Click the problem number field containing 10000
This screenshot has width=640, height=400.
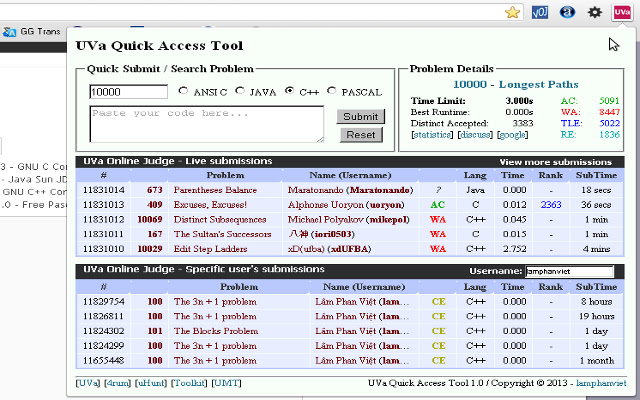128,92
